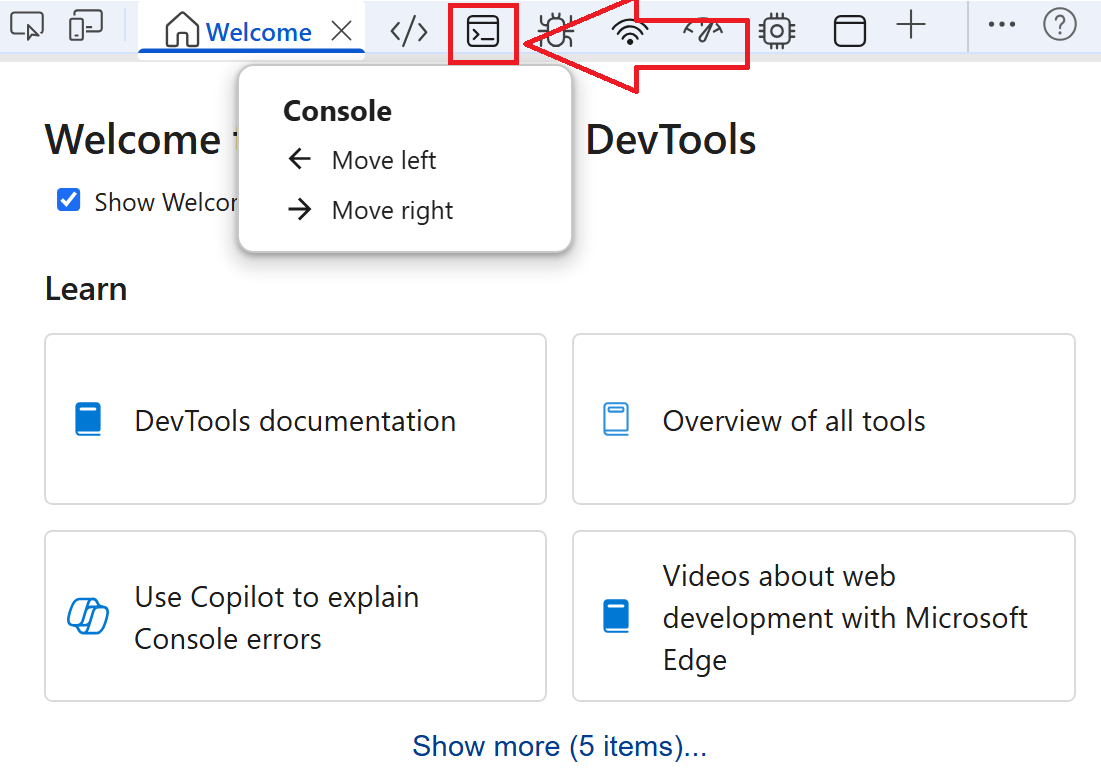Screen dimensions: 1101x774
Task: Click Show more (5 items) link
Action: 559,746
